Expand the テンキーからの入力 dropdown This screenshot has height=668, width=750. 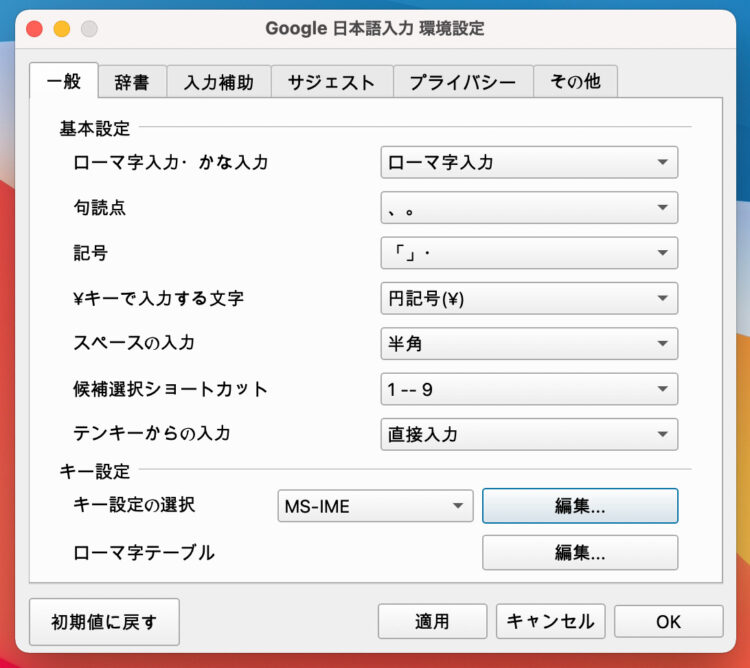click(529, 434)
